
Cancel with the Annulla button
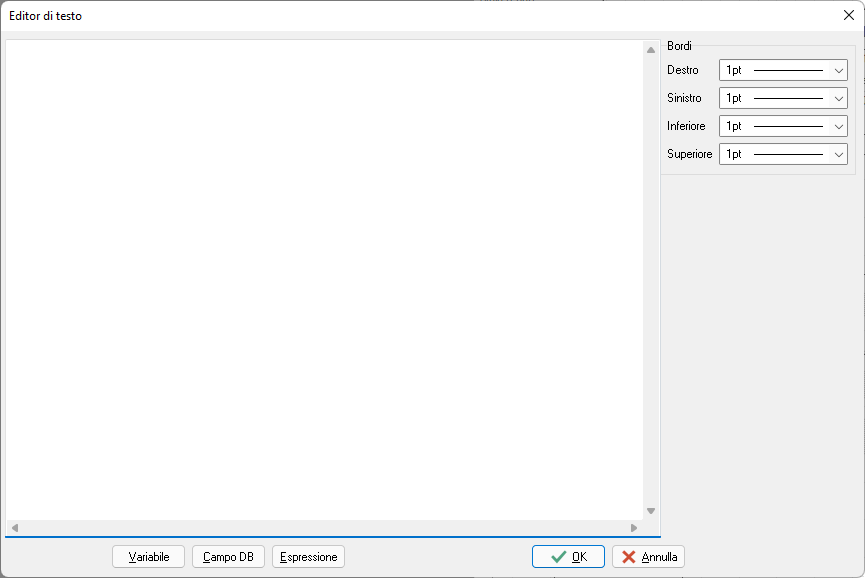click(x=648, y=557)
